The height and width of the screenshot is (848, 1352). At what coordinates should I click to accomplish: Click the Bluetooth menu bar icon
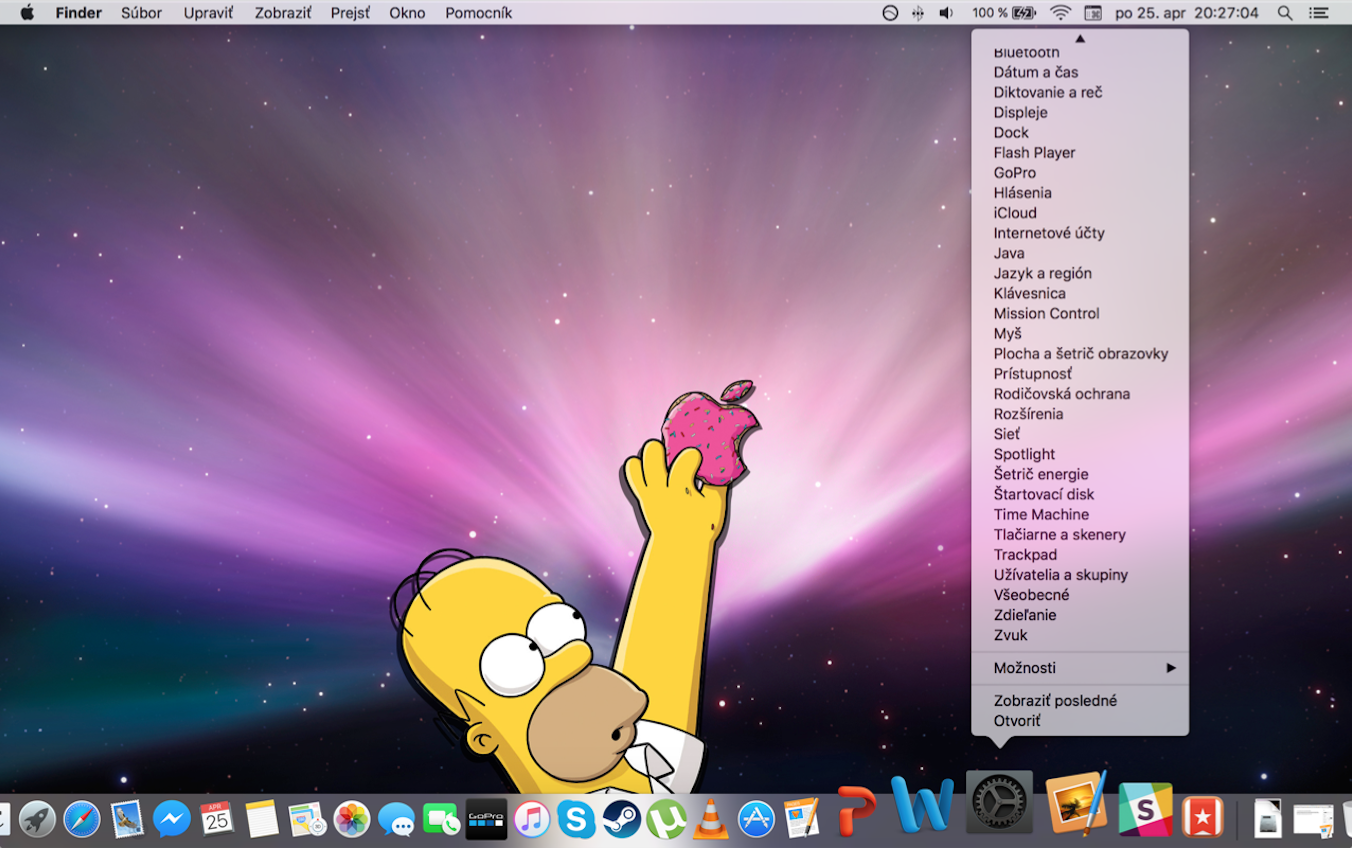918,13
